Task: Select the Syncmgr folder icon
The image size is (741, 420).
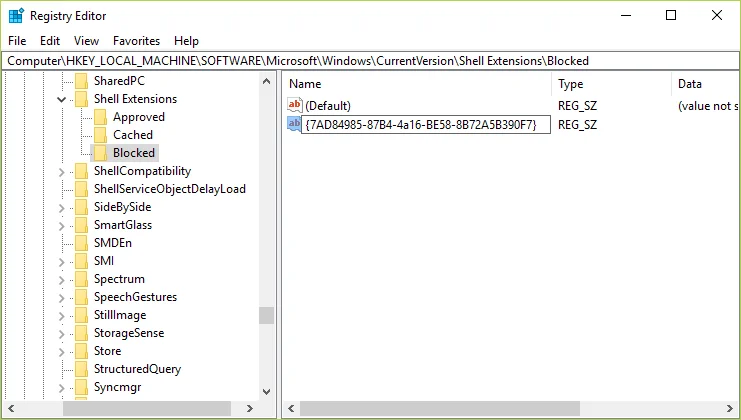Action: [81, 387]
